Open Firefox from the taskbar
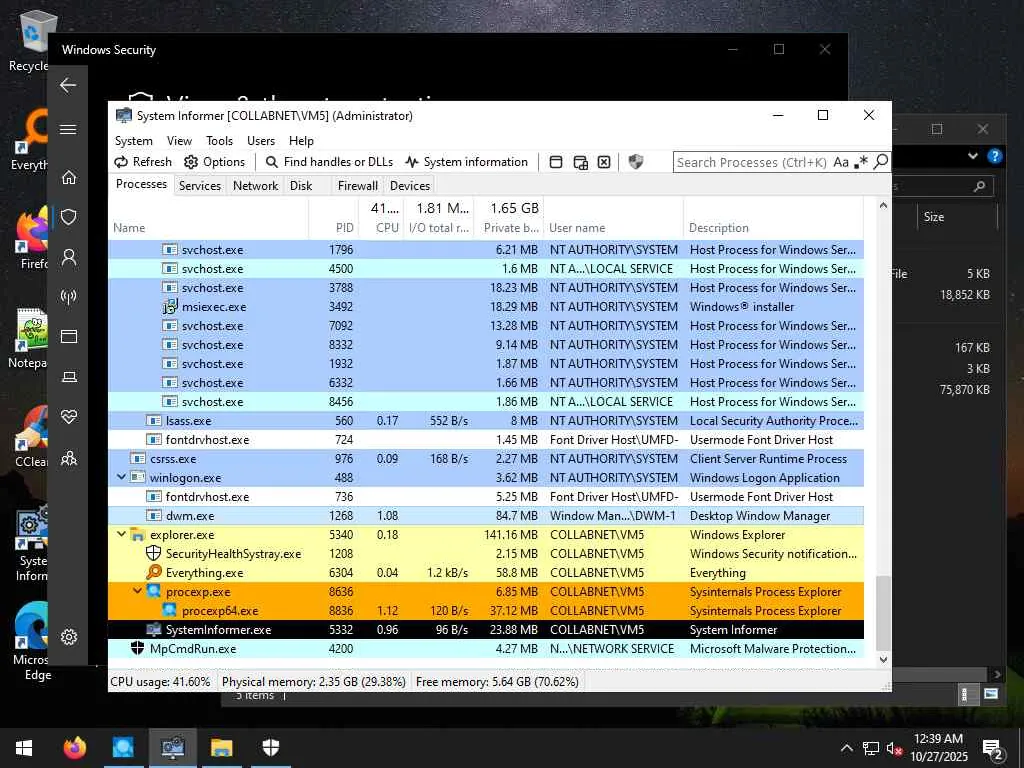The height and width of the screenshot is (768, 1024). pyautogui.click(x=74, y=748)
